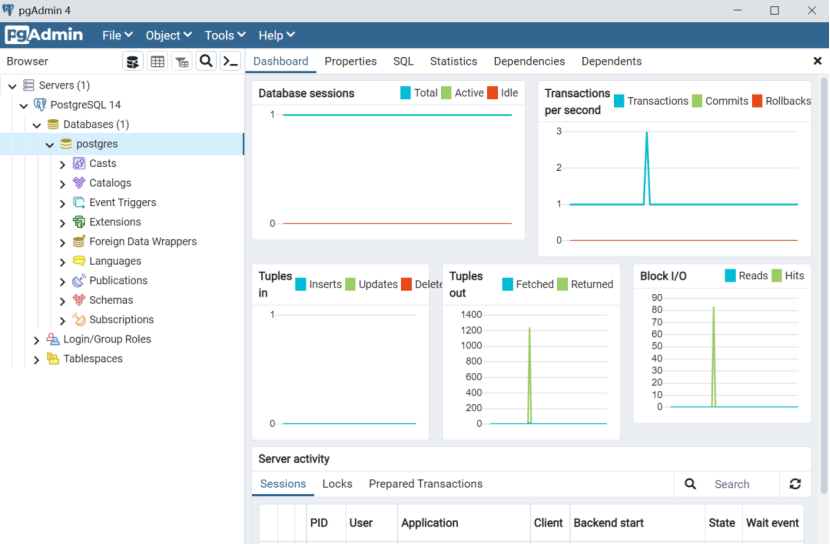
Task: Select the Dashboard tab
Action: tap(281, 61)
